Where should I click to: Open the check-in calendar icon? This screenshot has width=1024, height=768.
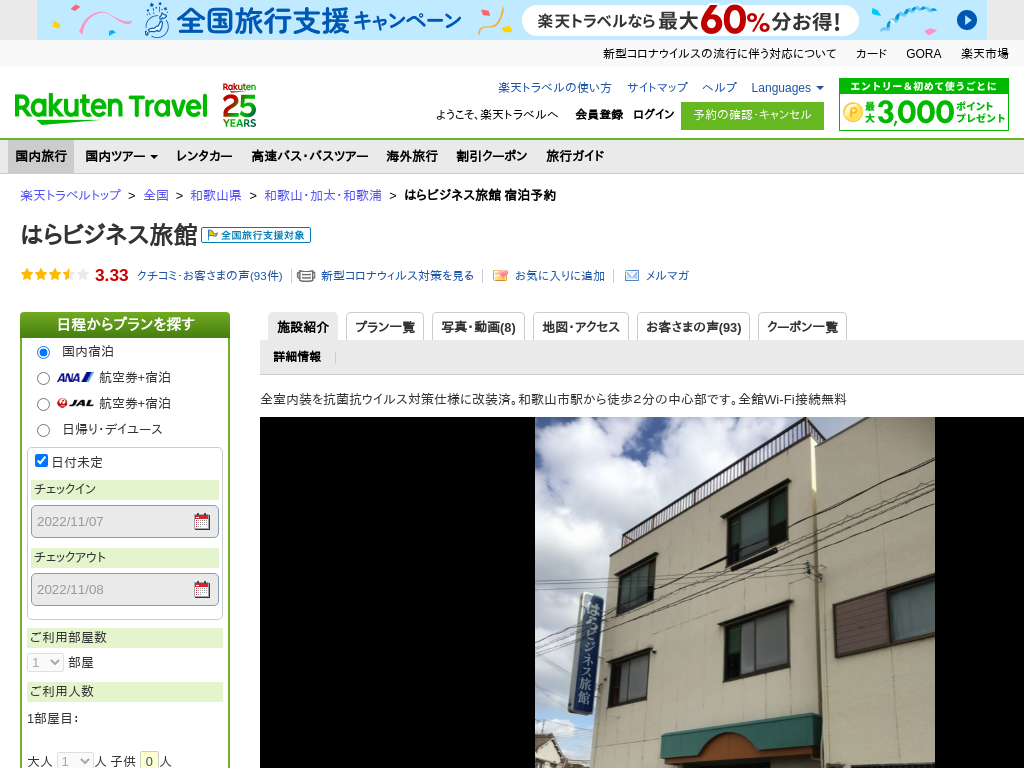[x=202, y=521]
